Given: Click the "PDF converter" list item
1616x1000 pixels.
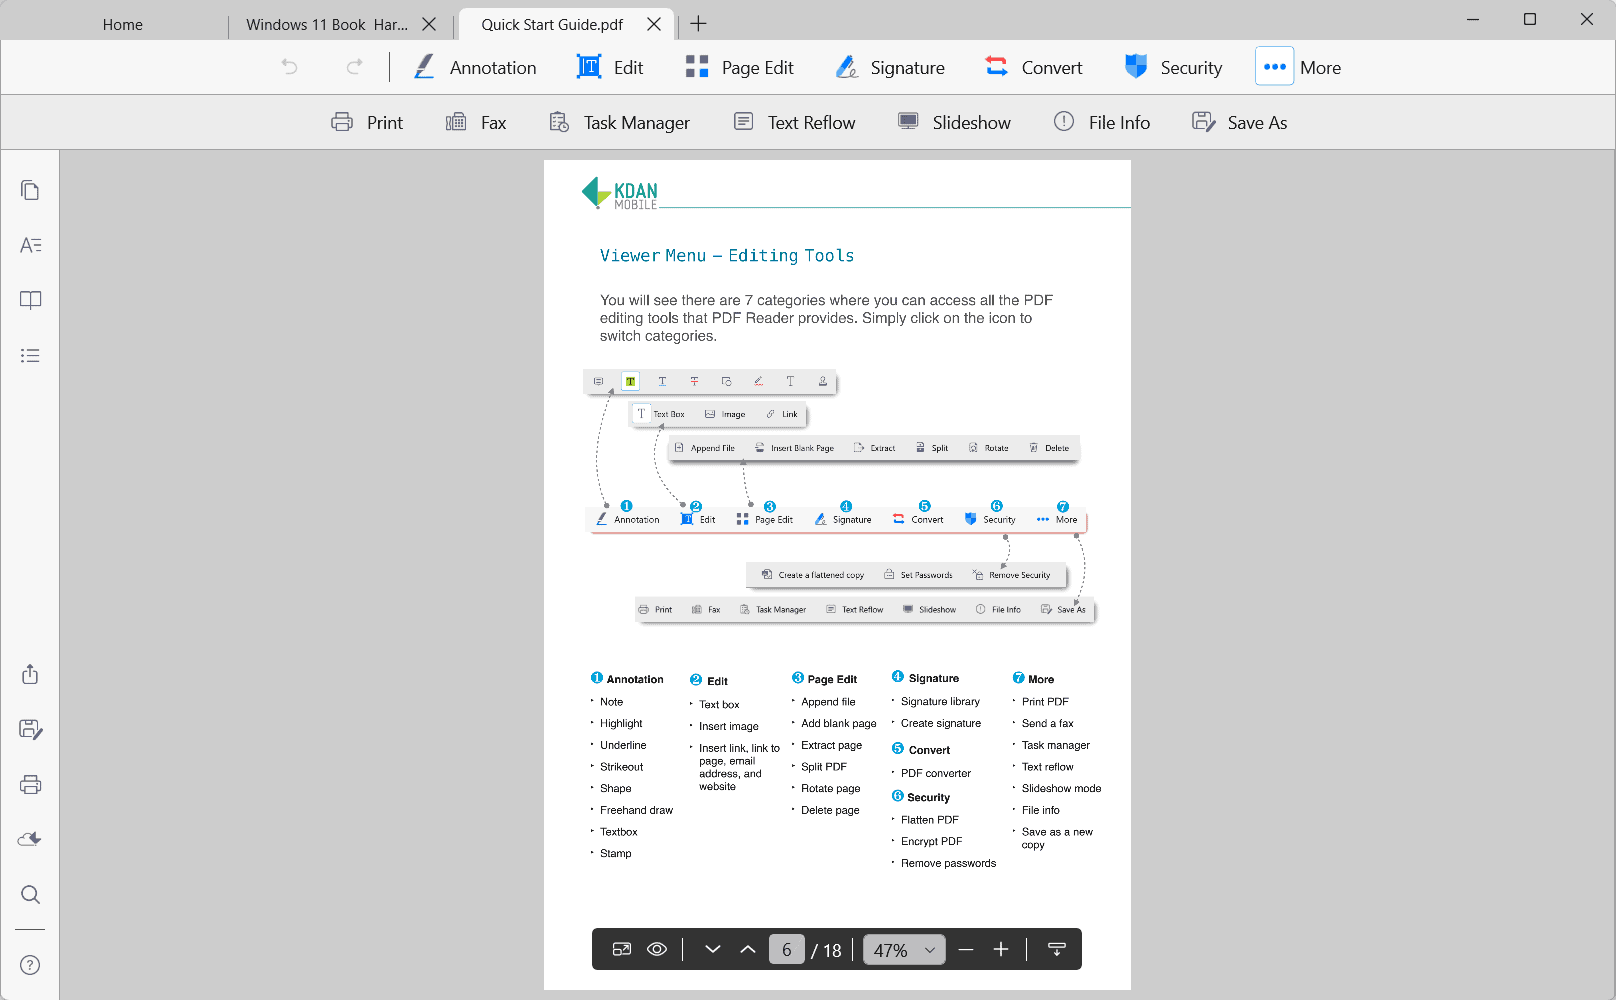Looking at the screenshot, I should pyautogui.click(x=935, y=773).
